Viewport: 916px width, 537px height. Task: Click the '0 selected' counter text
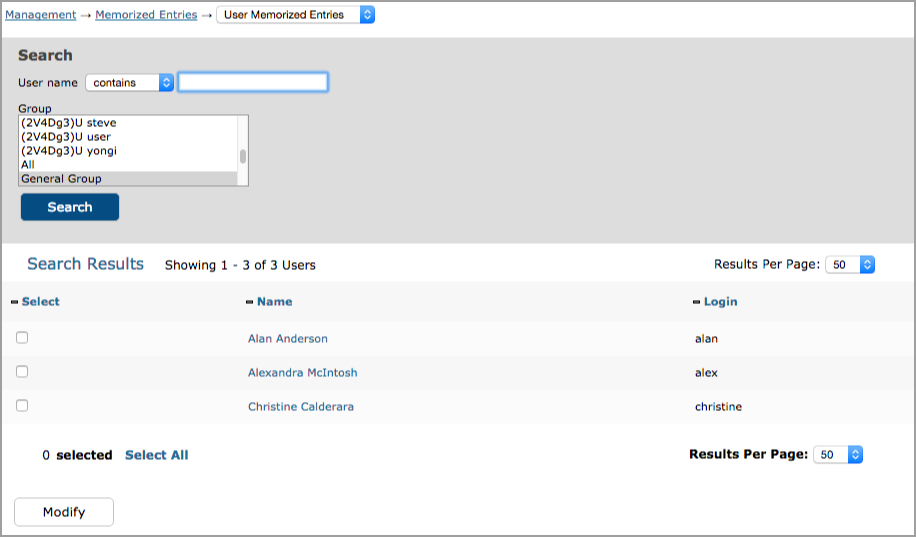tap(77, 455)
